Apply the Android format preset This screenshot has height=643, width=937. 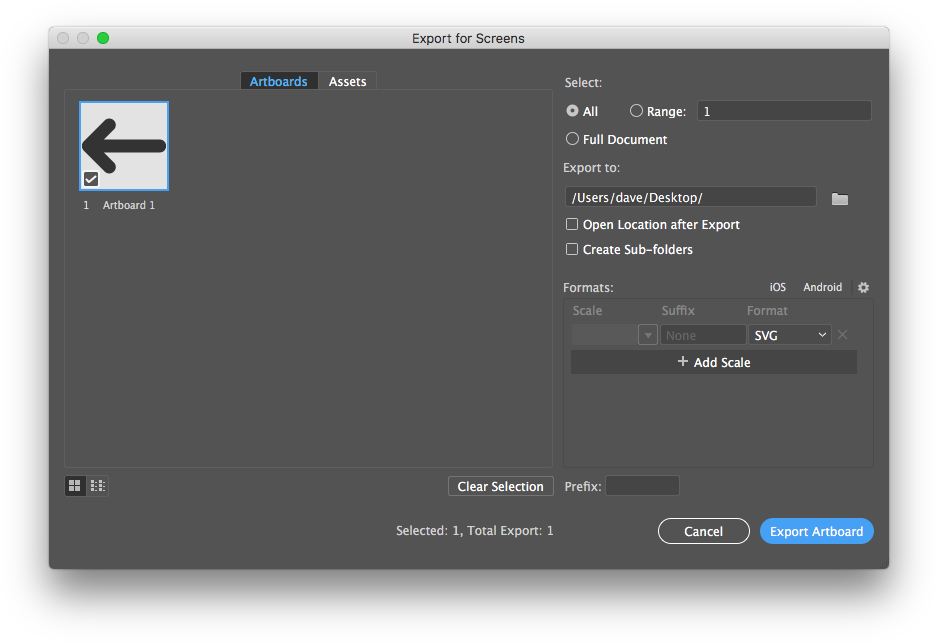click(822, 287)
